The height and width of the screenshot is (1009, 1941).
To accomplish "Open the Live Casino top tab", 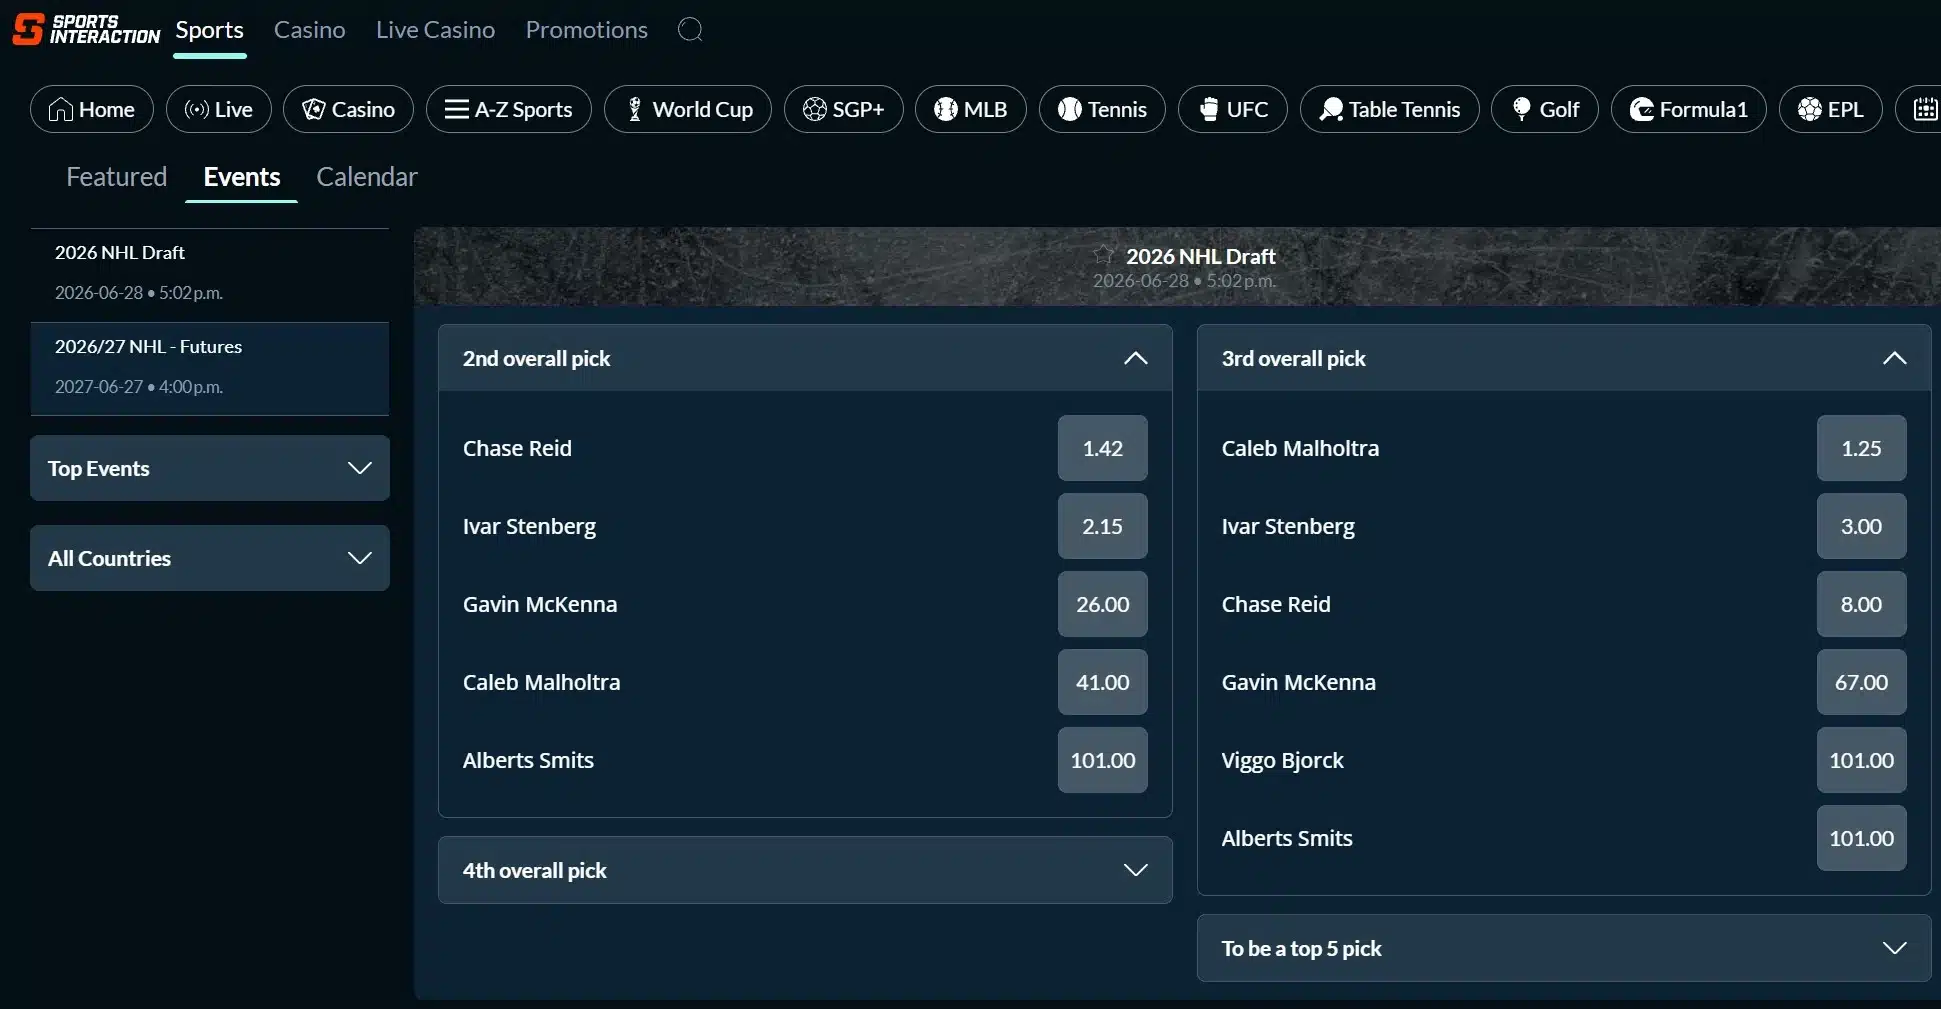I will coord(435,30).
